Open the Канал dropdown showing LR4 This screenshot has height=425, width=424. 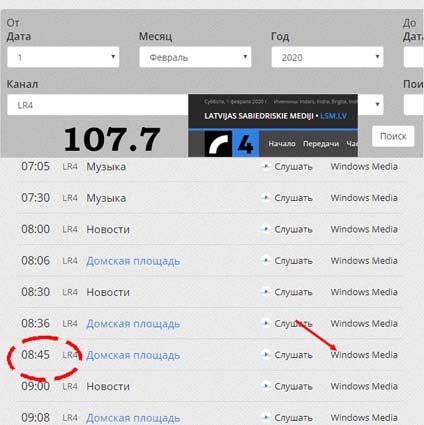(195, 105)
